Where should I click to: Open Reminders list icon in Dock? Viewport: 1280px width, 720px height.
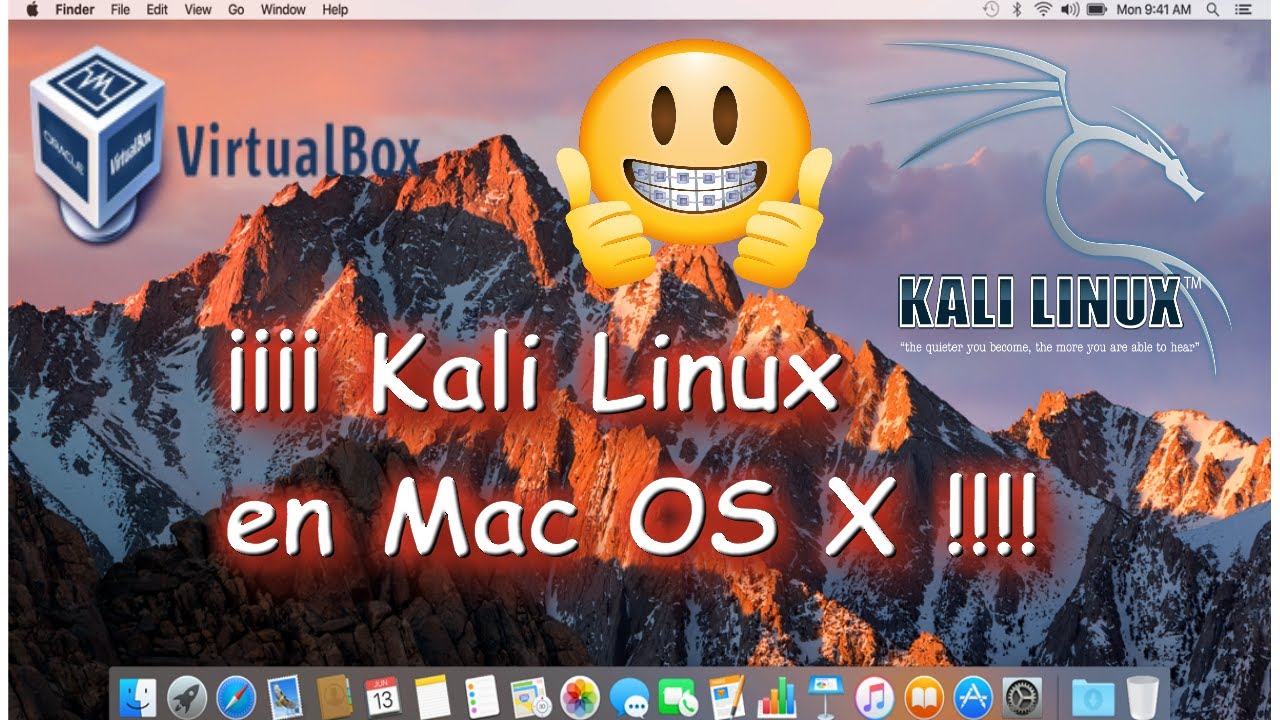click(x=481, y=697)
